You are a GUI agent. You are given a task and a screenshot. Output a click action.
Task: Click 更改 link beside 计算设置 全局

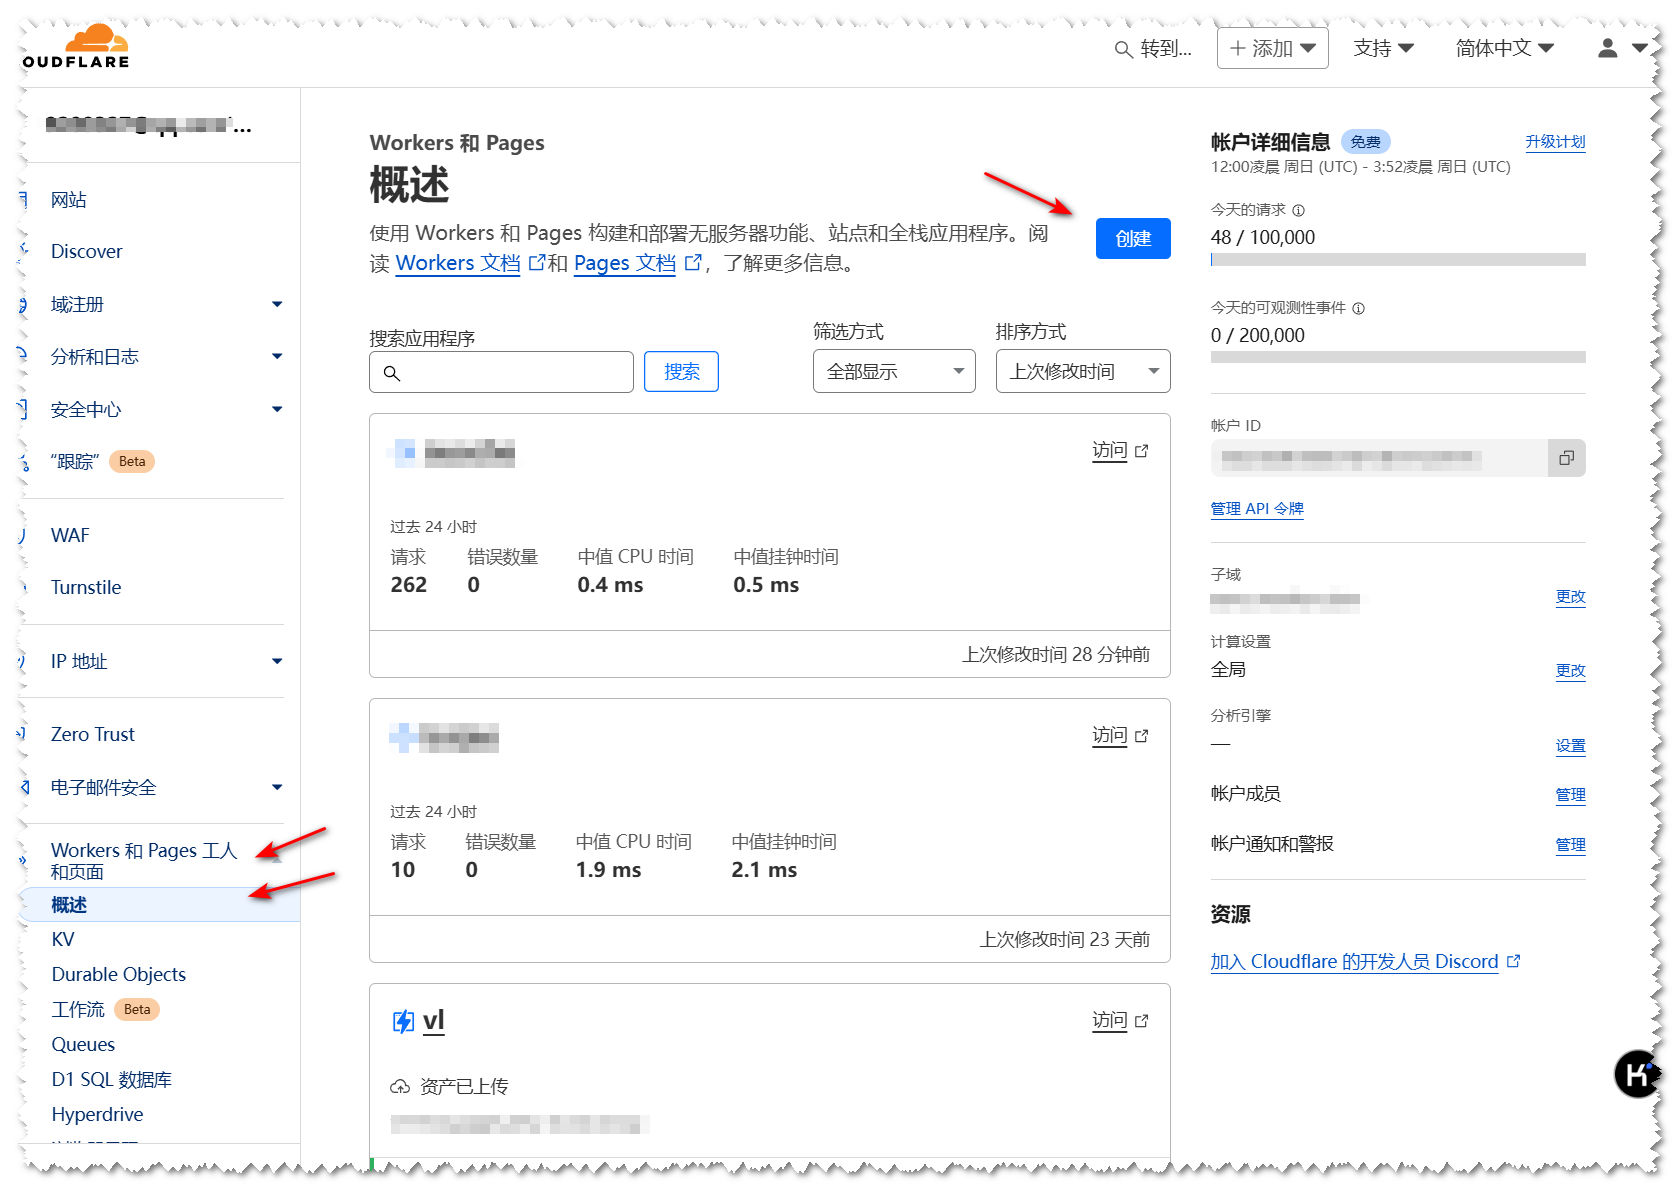1570,670
